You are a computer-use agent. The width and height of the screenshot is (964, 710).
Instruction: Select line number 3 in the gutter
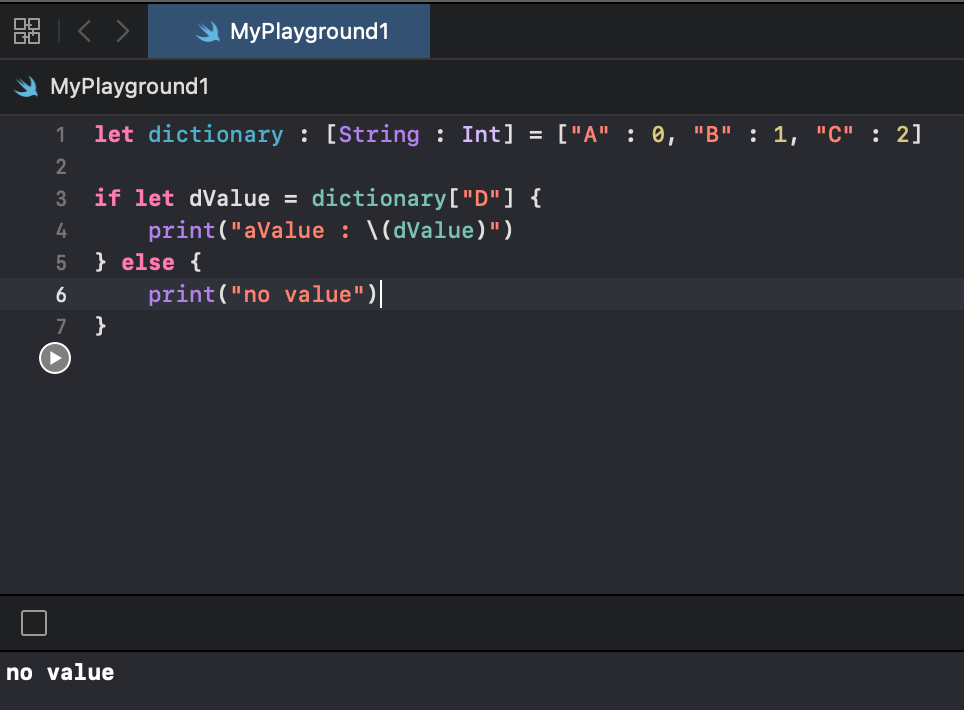(61, 199)
